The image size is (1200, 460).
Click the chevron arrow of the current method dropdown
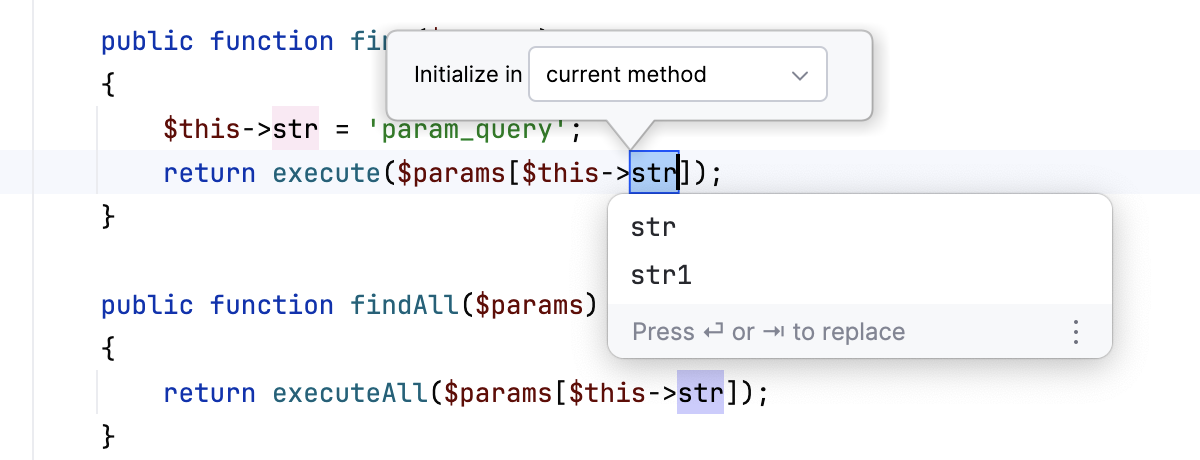(x=799, y=75)
